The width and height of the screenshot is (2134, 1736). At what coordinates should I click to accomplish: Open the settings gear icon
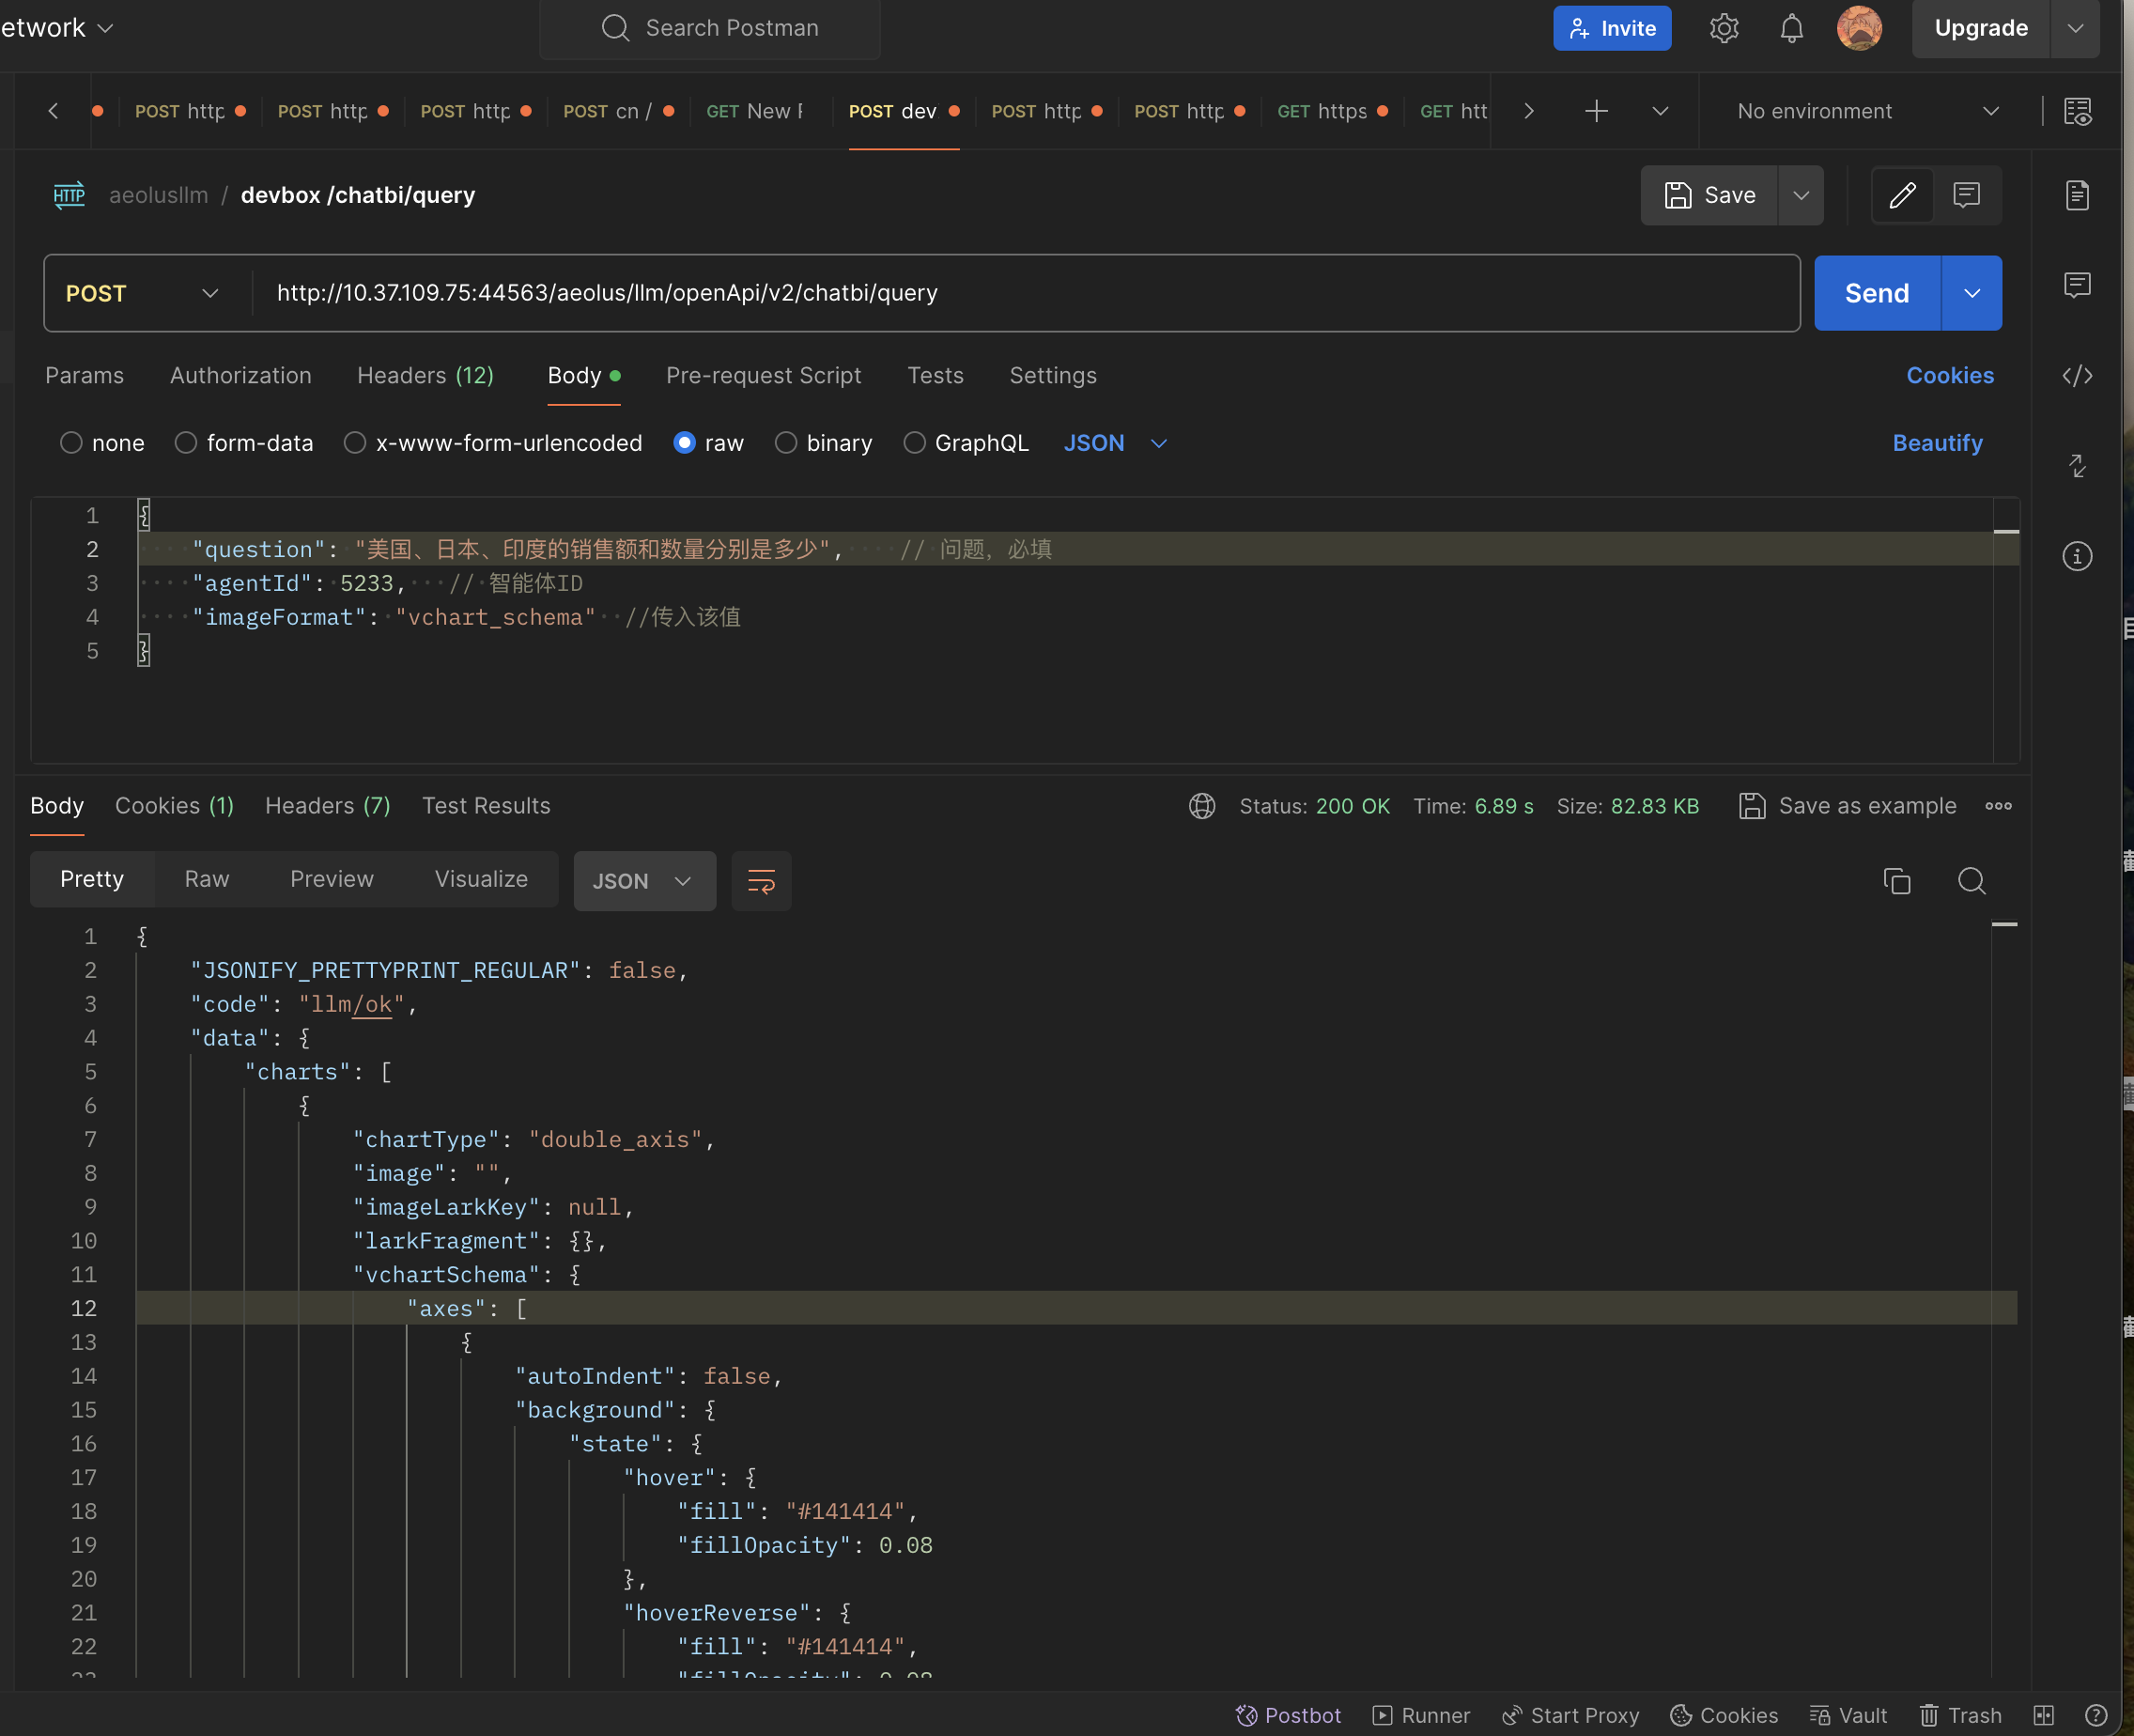[1723, 28]
